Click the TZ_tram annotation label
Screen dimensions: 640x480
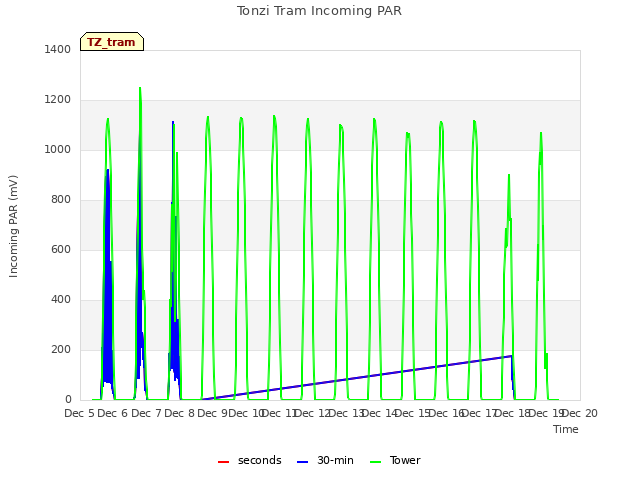click(x=112, y=42)
